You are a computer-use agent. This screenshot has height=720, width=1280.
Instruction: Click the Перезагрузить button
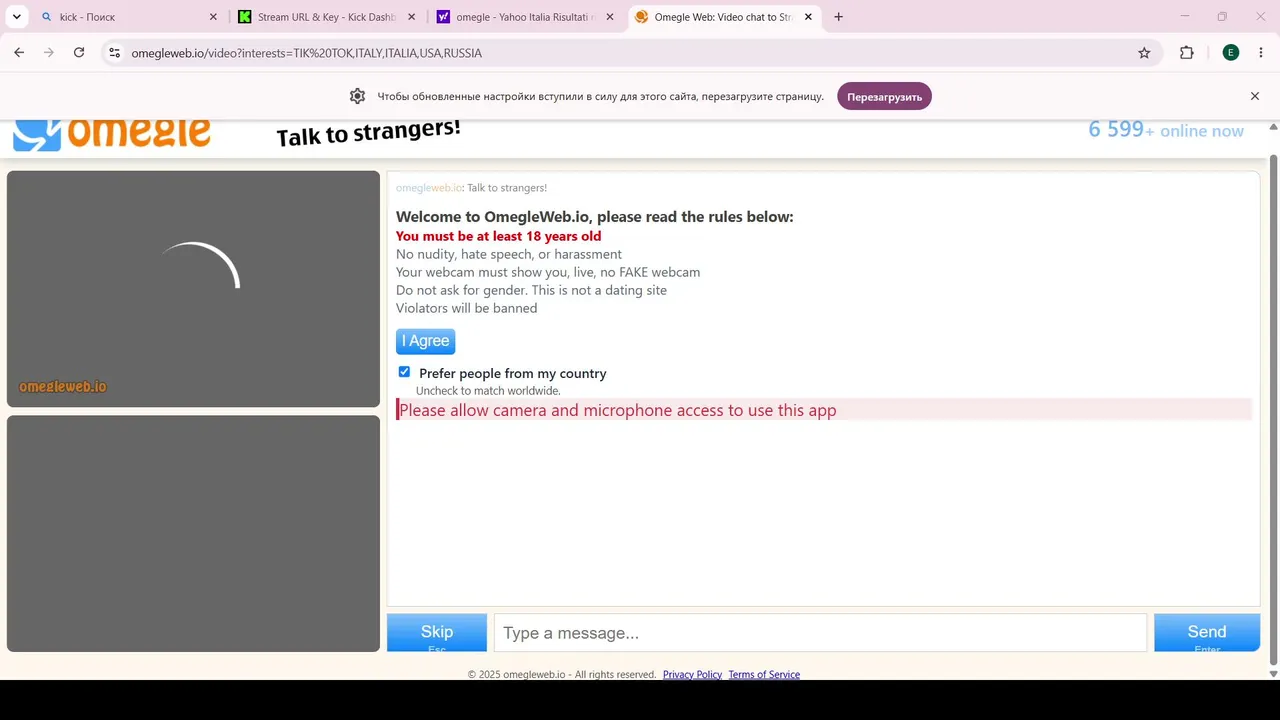[x=884, y=97]
